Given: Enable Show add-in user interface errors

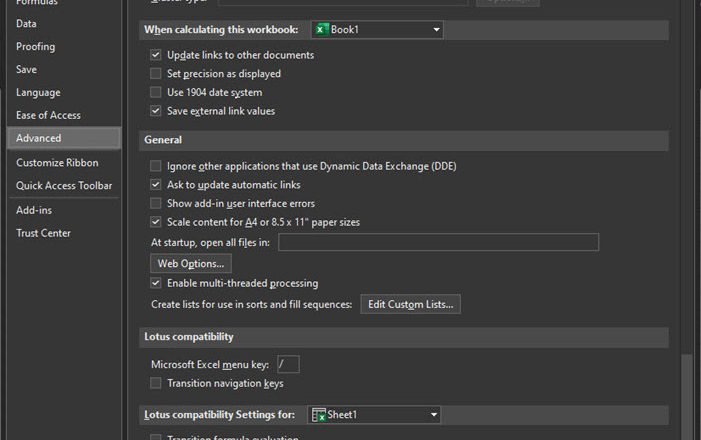Looking at the screenshot, I should [x=156, y=203].
